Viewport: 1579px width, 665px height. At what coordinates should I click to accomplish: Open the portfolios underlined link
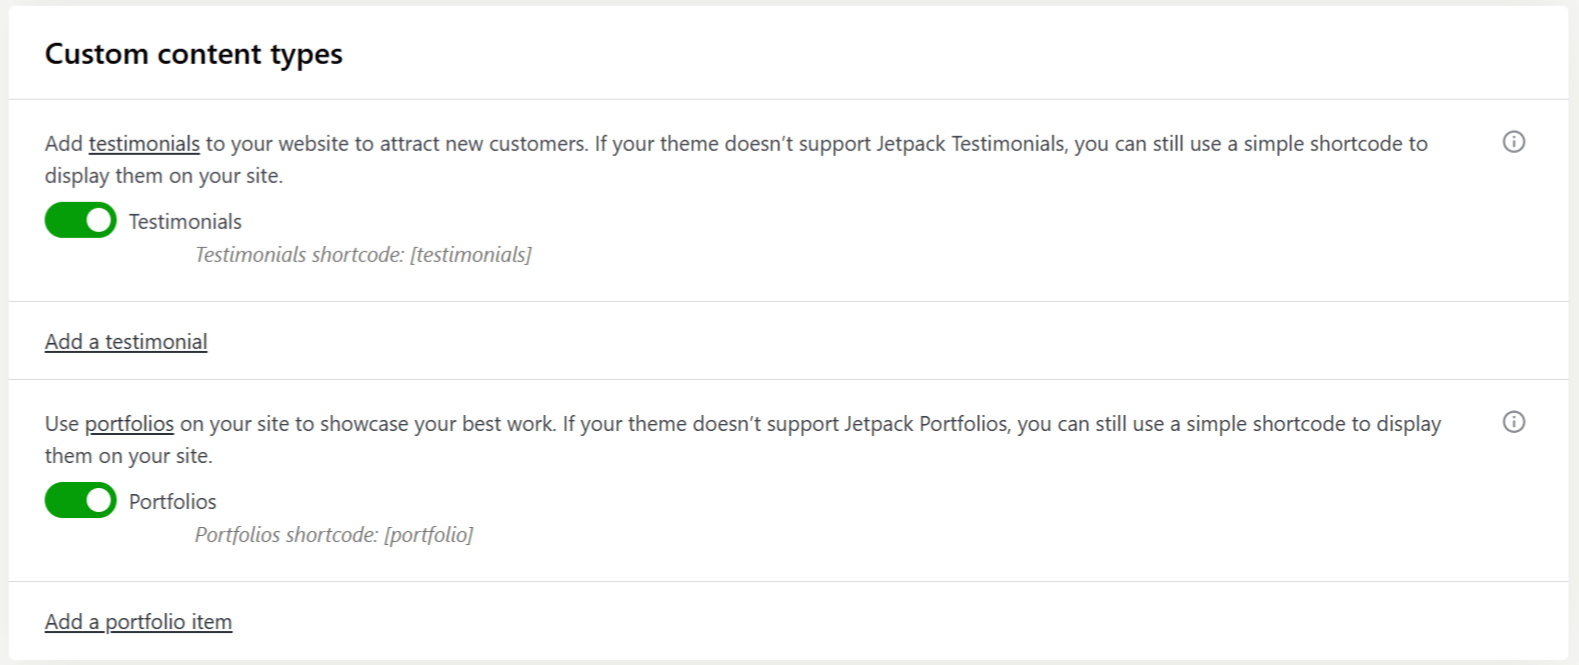(x=131, y=423)
